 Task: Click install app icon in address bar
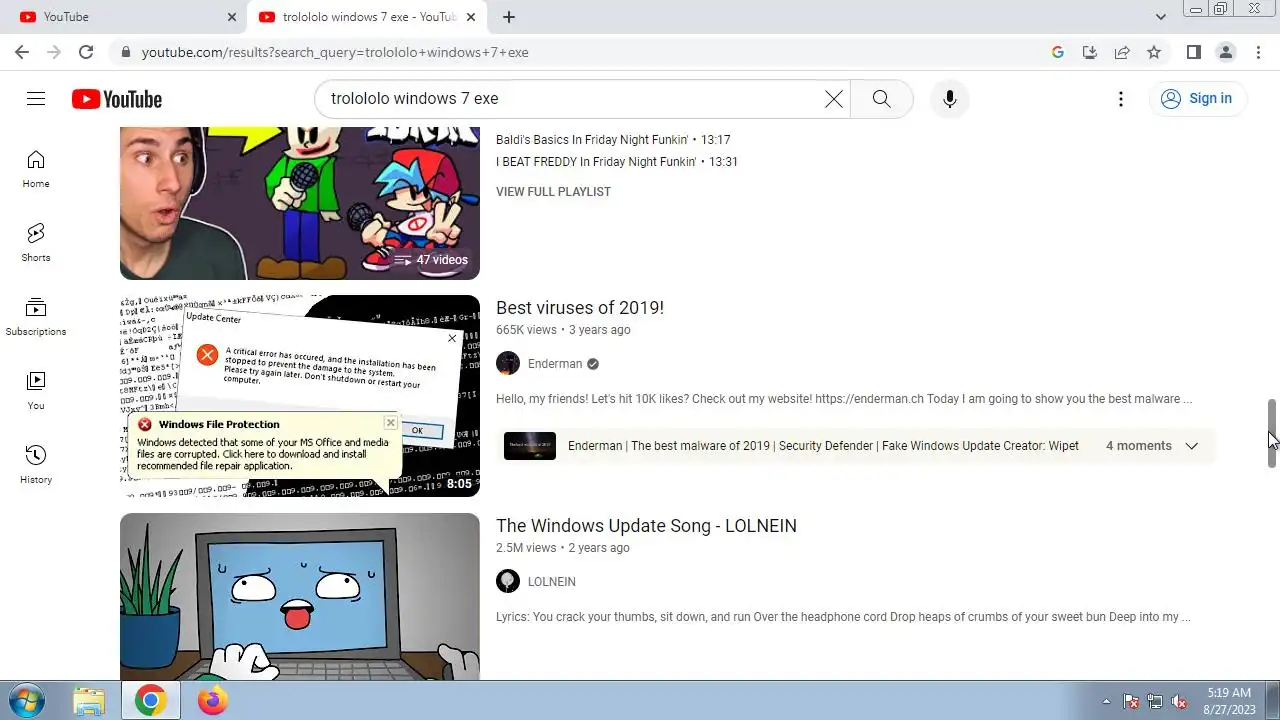1090,52
